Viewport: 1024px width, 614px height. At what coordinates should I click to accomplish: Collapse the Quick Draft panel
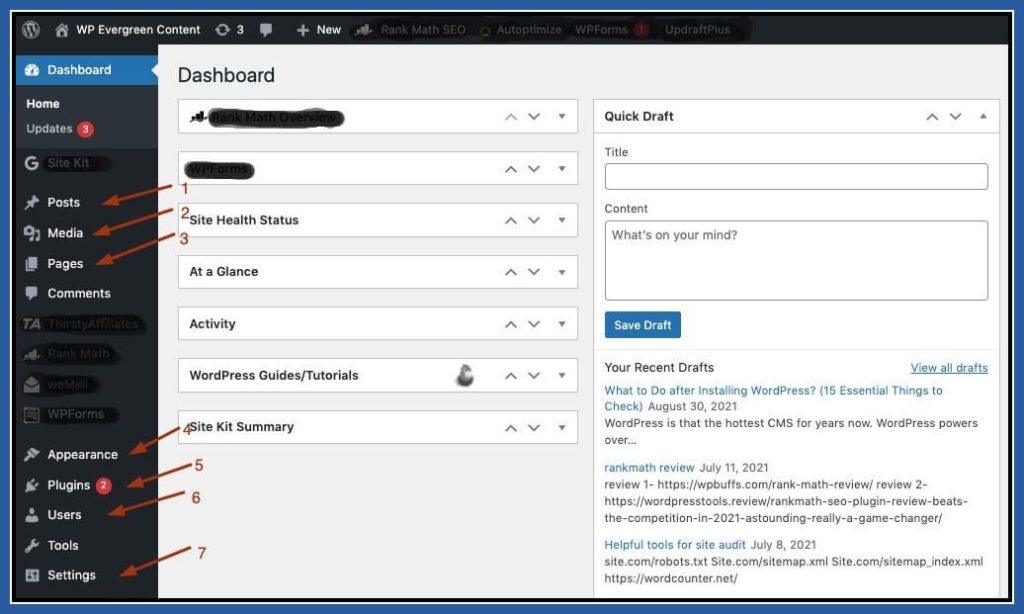(983, 116)
